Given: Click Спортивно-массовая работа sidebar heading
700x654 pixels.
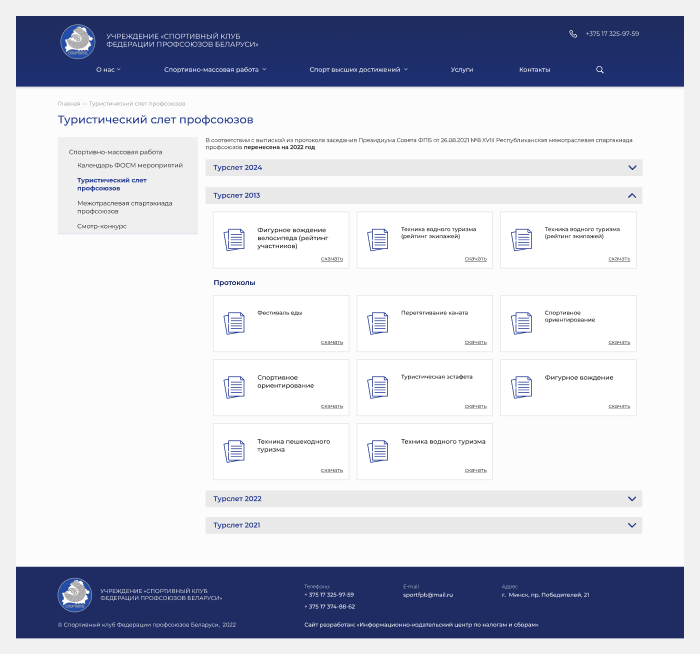Looking at the screenshot, I should (x=115, y=152).
